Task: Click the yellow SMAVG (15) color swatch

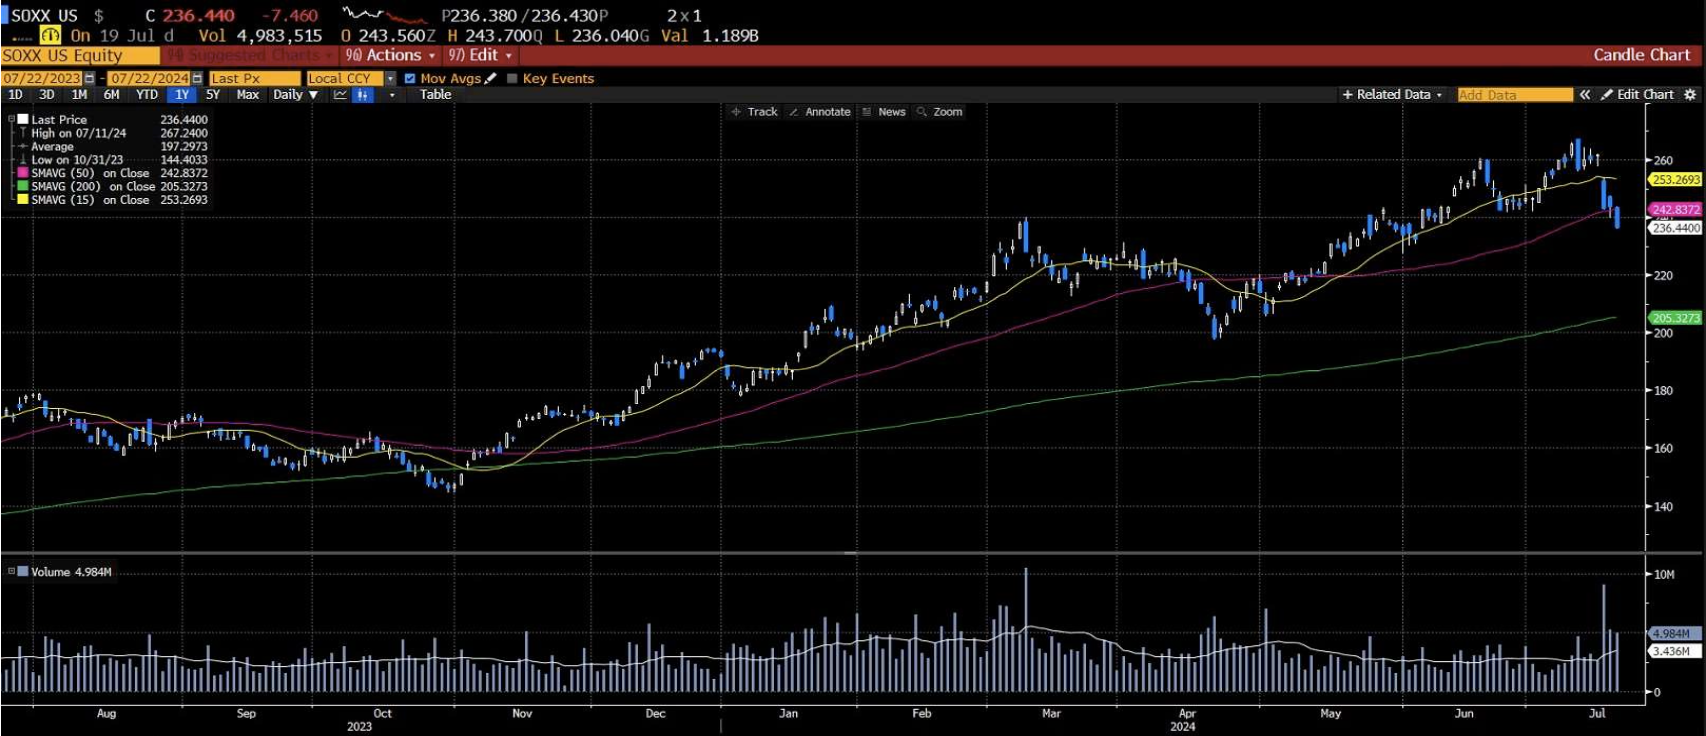Action: coord(23,200)
